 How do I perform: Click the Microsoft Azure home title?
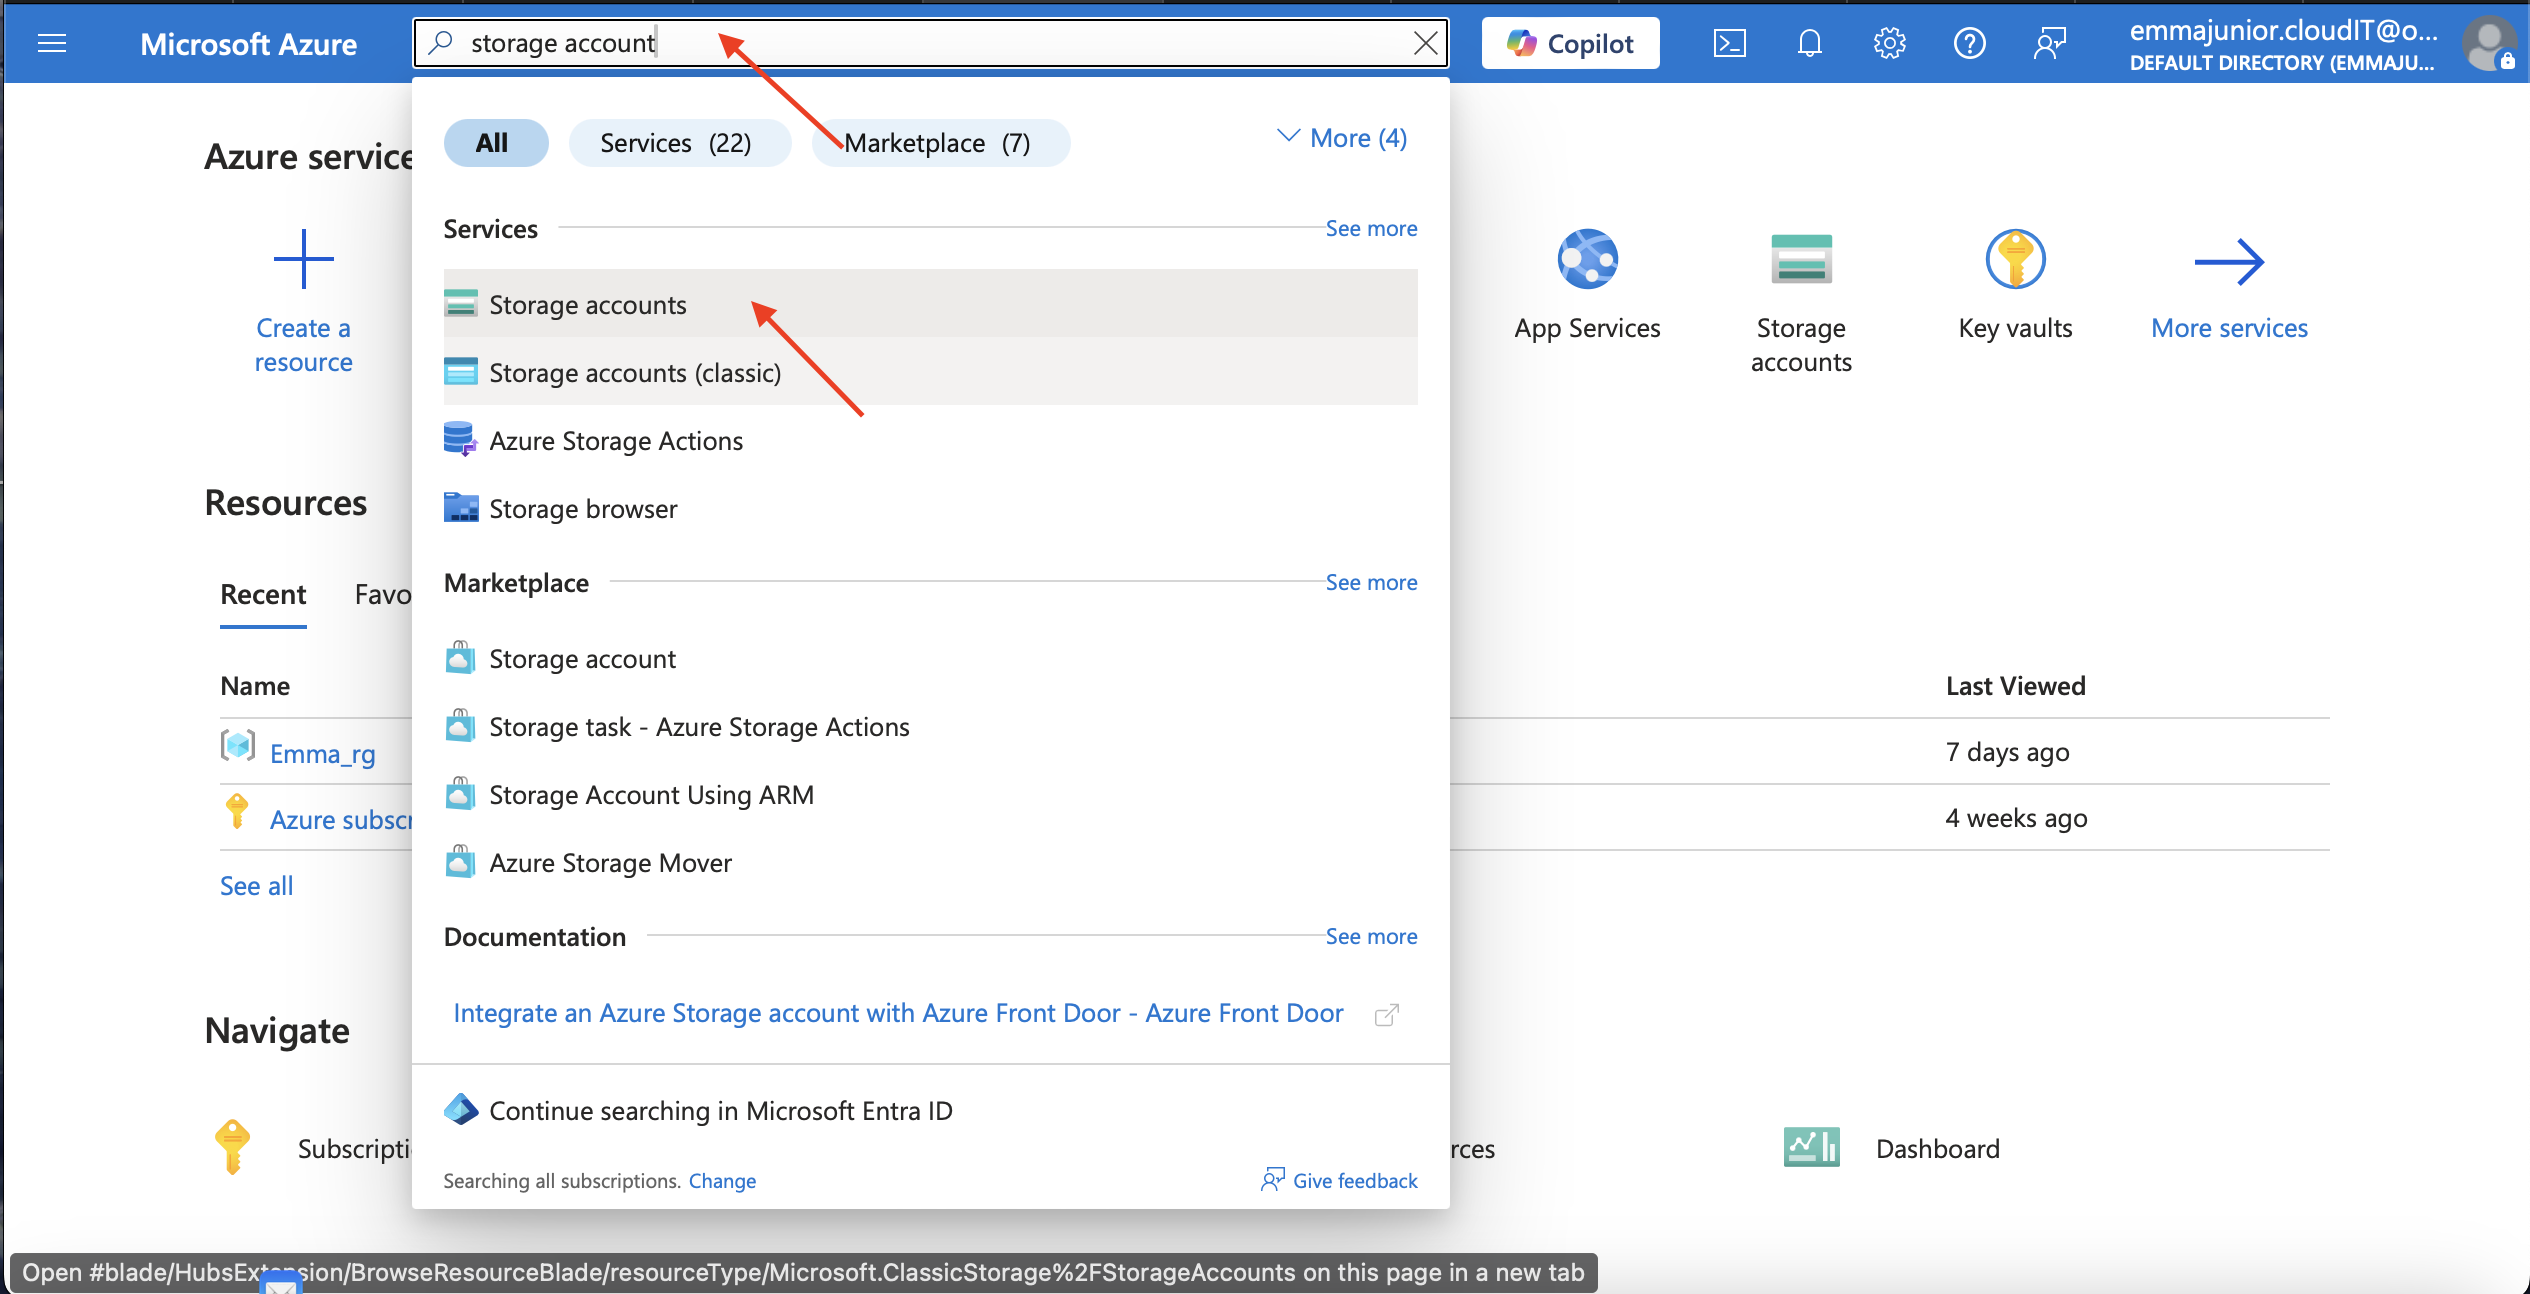(x=248, y=44)
